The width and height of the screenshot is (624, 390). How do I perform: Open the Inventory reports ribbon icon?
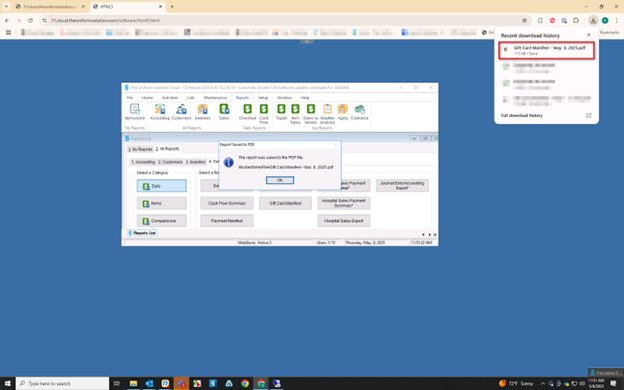click(x=203, y=112)
